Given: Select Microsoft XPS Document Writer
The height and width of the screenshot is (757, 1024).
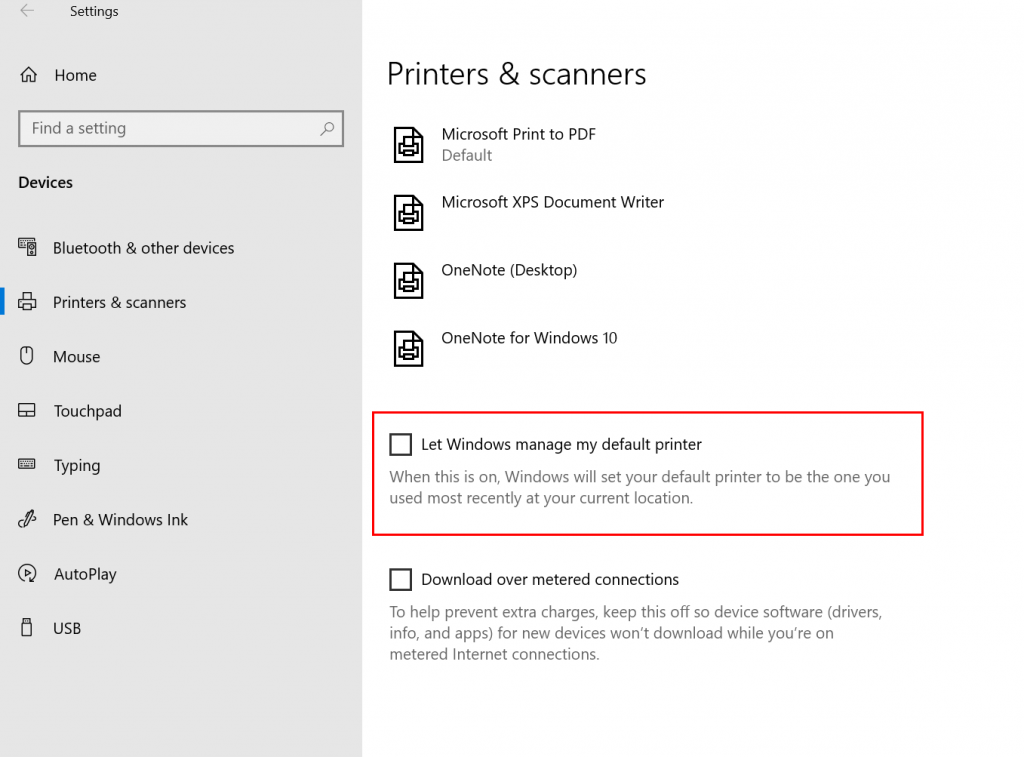Looking at the screenshot, I should pyautogui.click(x=552, y=202).
